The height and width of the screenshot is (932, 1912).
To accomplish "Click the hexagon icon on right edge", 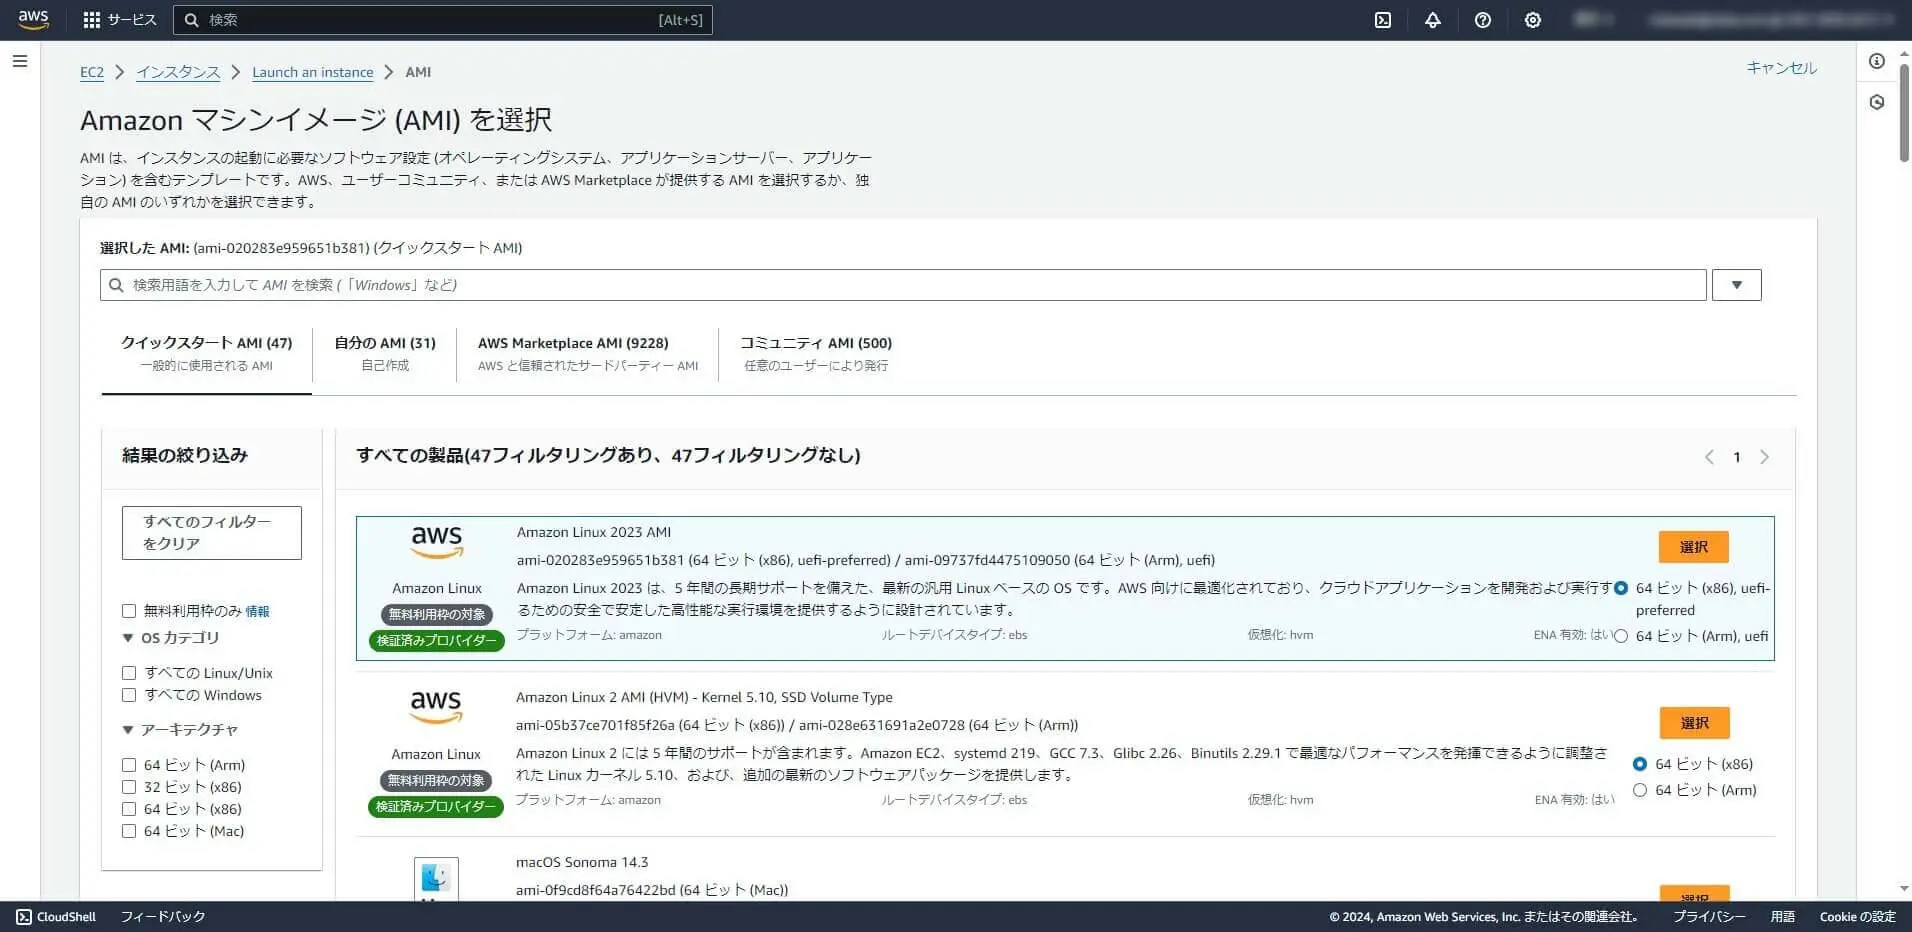I will point(1877,102).
